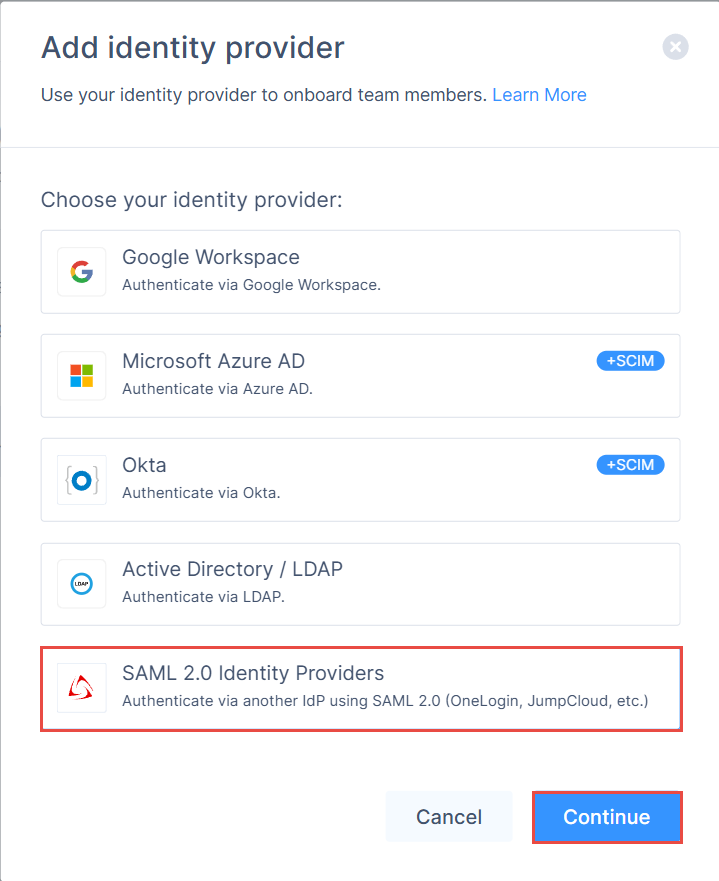Viewport: 719px width, 881px height.
Task: Click the Google Workspace logo icon
Action: pos(82,272)
